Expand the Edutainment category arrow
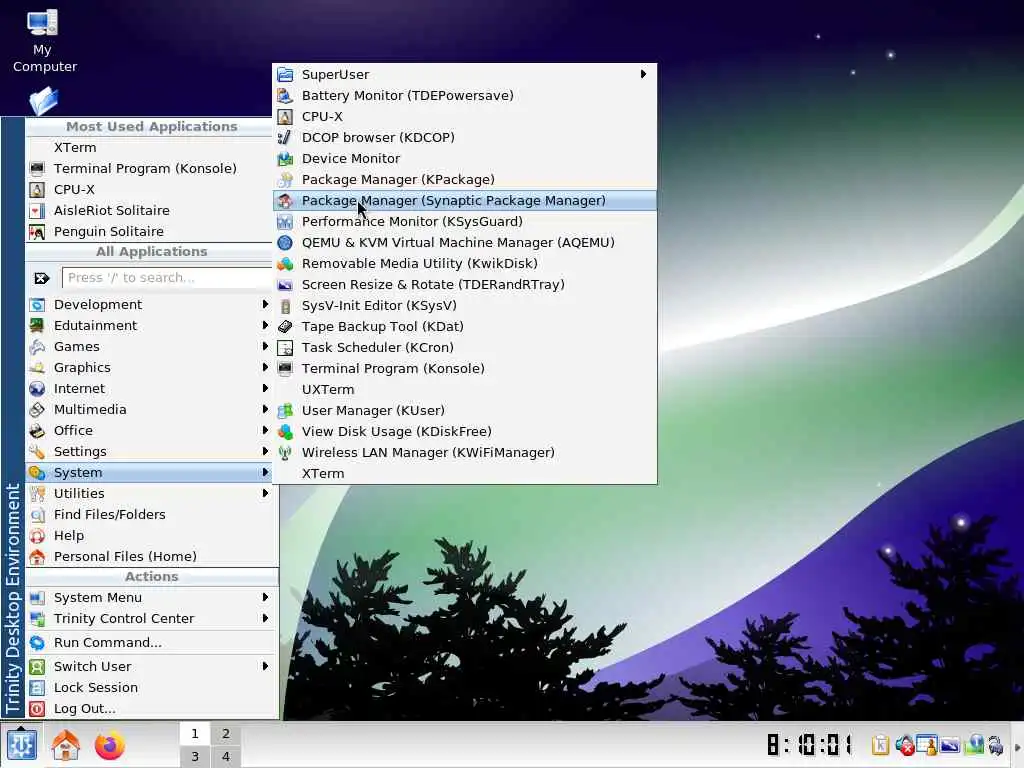The image size is (1024, 768). [x=265, y=325]
